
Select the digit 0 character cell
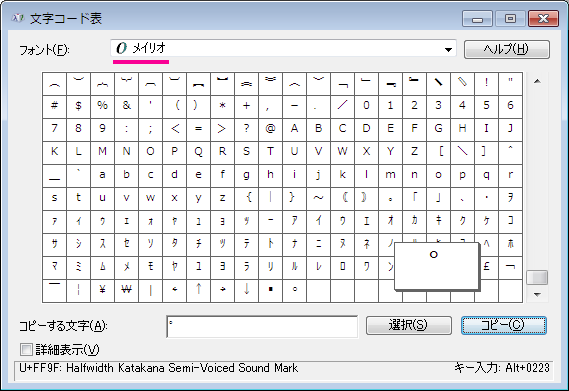tap(367, 106)
